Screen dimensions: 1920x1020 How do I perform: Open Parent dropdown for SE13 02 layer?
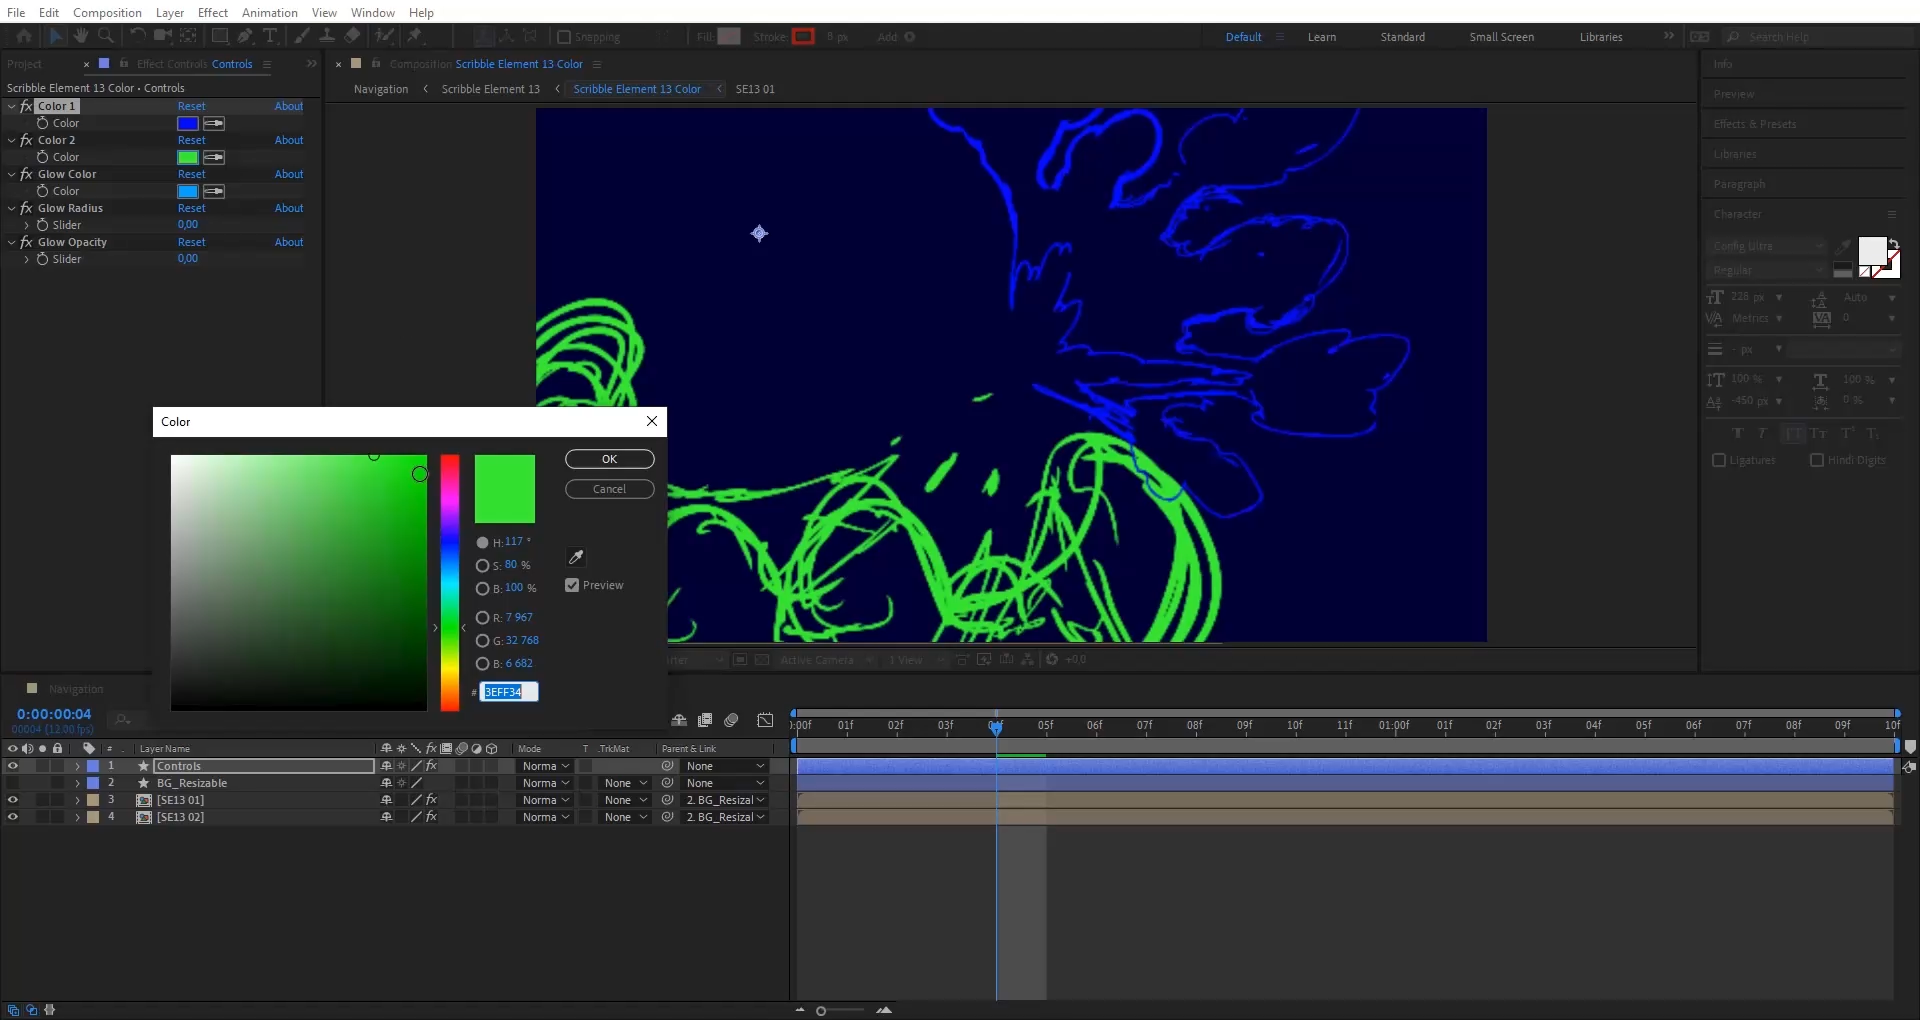tap(725, 817)
